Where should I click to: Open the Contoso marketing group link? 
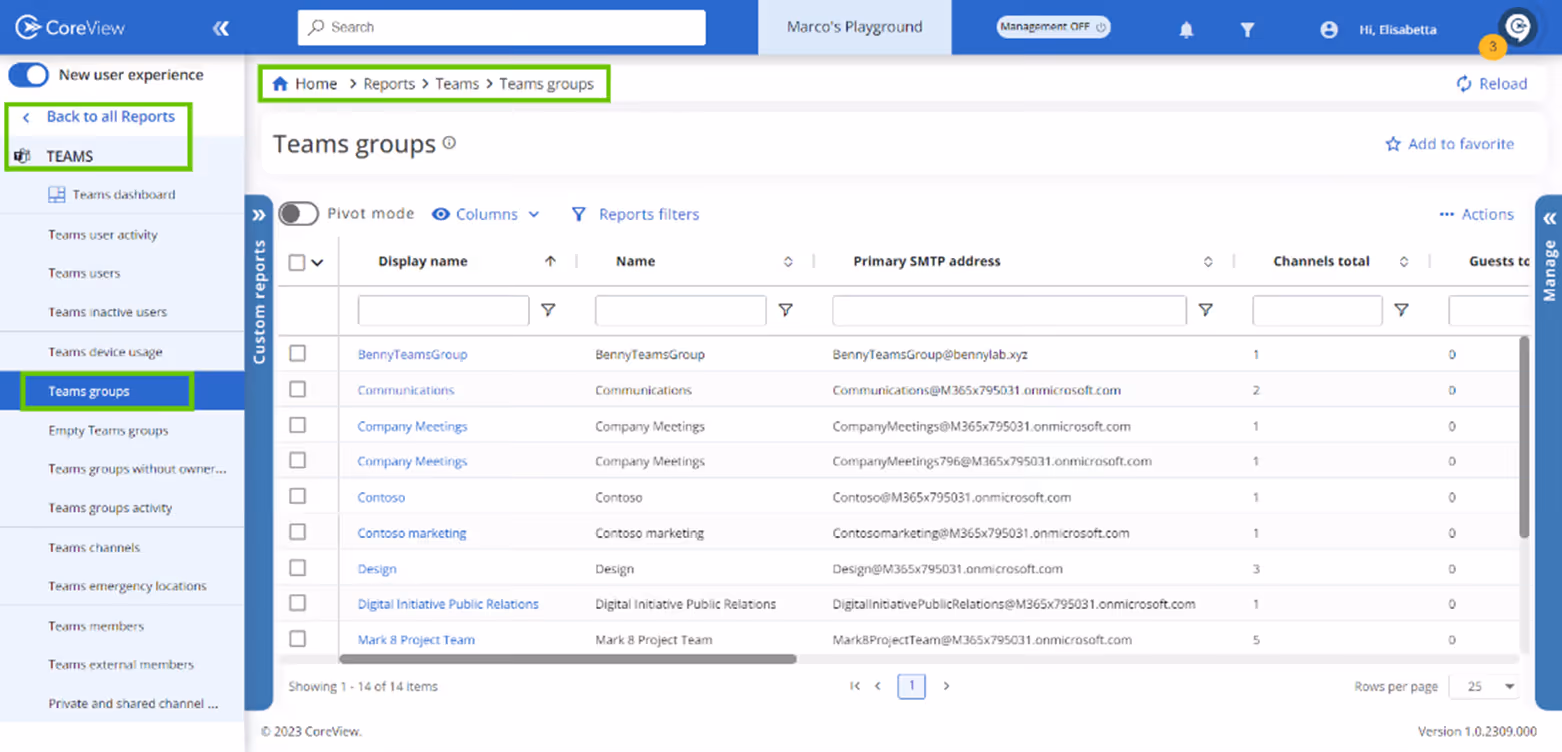pos(411,532)
